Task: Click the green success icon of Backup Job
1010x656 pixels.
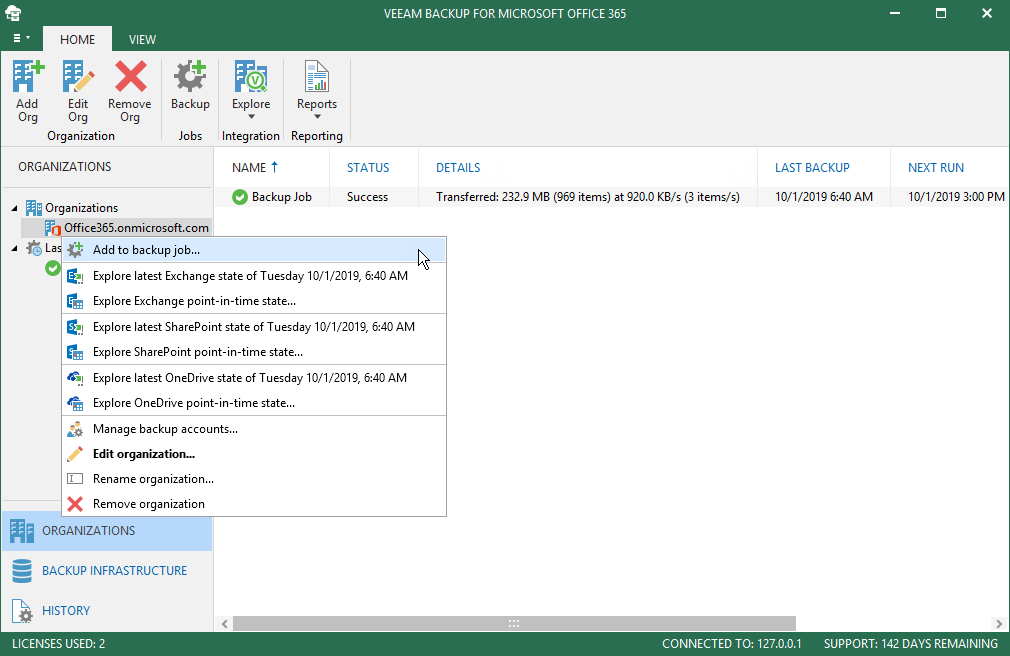Action: click(240, 197)
